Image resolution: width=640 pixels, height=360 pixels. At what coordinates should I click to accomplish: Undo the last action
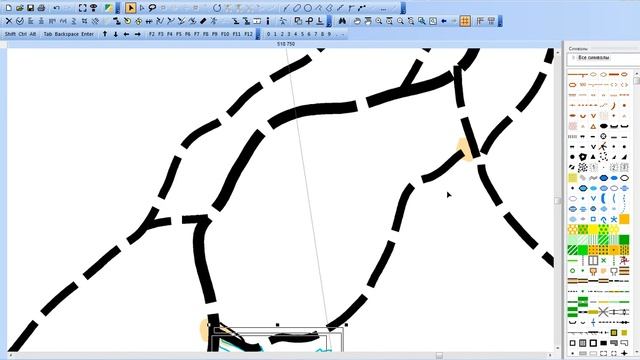(56, 8)
